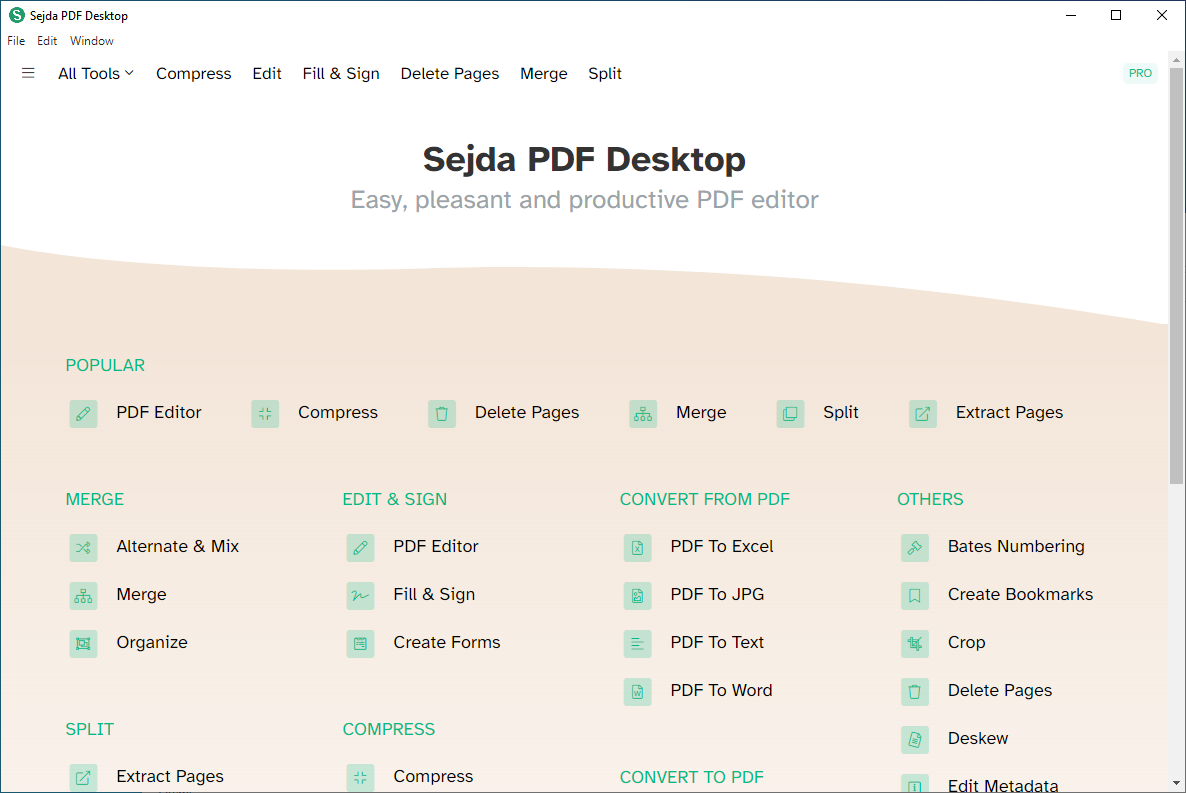Click the PDF To Word link
The image size is (1186, 793).
(x=721, y=690)
